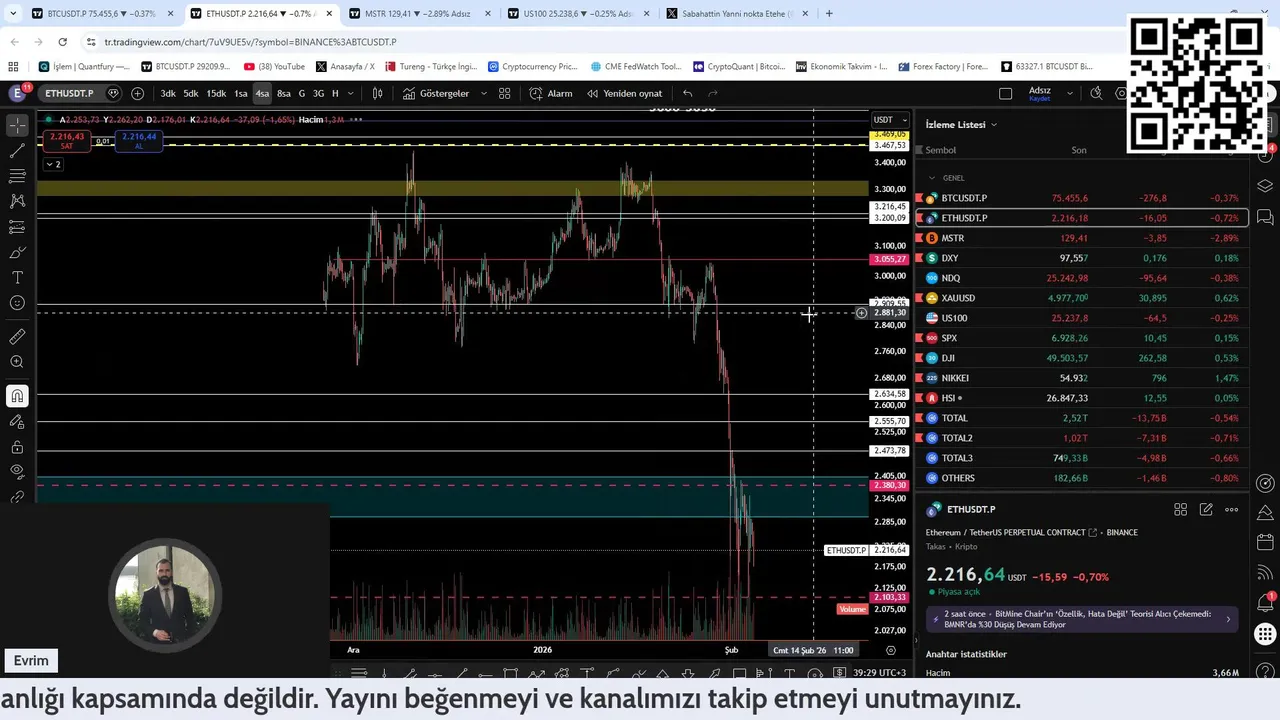Start Yeniden oynat bar replay

pos(624,93)
